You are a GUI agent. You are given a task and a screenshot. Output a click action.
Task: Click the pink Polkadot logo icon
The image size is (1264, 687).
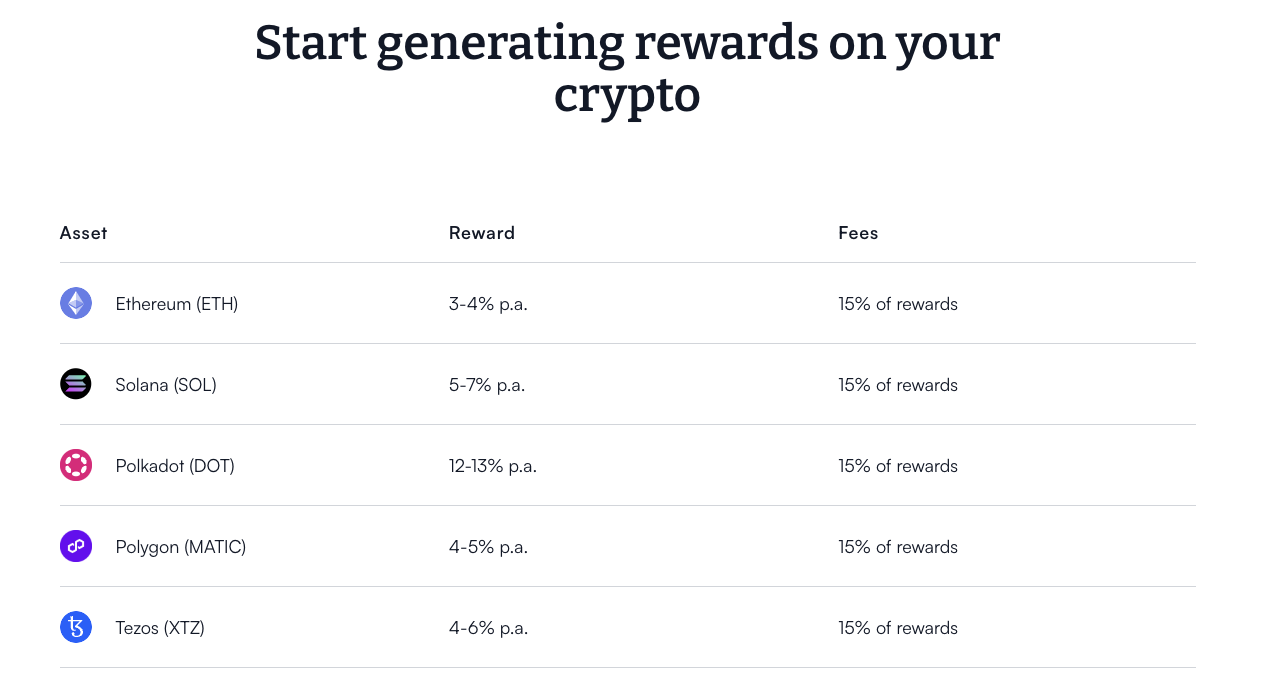coord(76,465)
